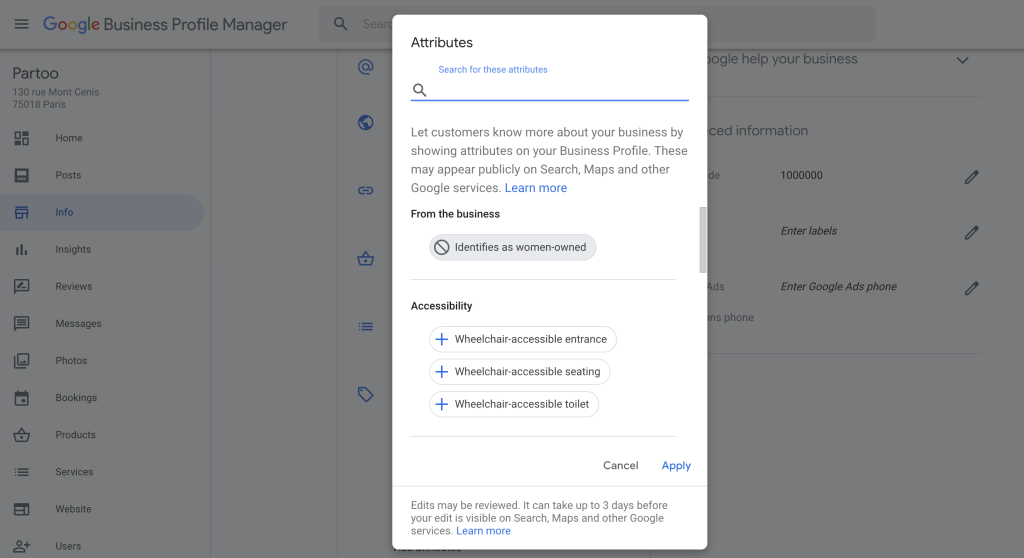The image size is (1024, 558).
Task: Click the magnifier in attributes search
Action: coord(419,90)
